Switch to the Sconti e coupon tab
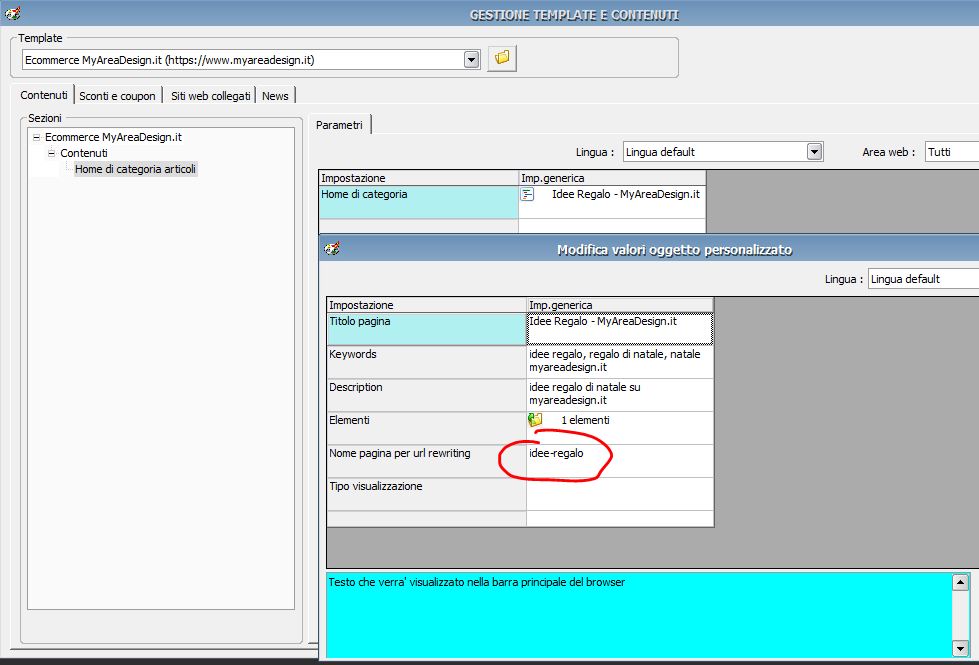Viewport: 979px width, 665px height. (117, 96)
